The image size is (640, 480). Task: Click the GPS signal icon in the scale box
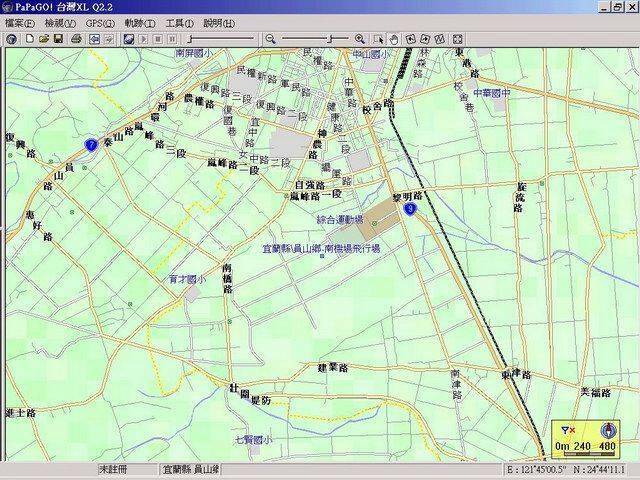pos(568,430)
